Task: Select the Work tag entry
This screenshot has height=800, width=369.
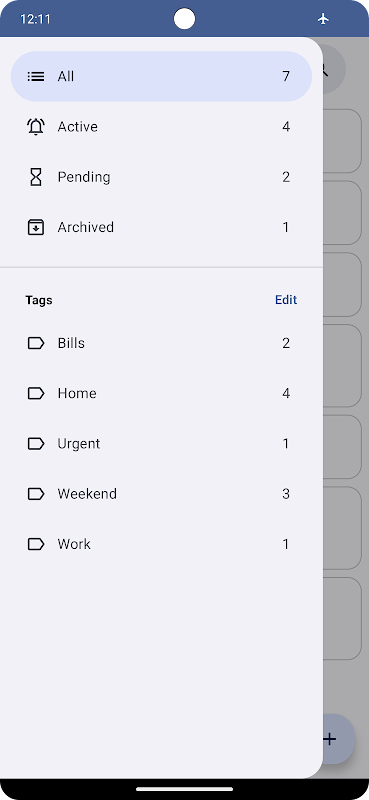Action: (x=161, y=544)
